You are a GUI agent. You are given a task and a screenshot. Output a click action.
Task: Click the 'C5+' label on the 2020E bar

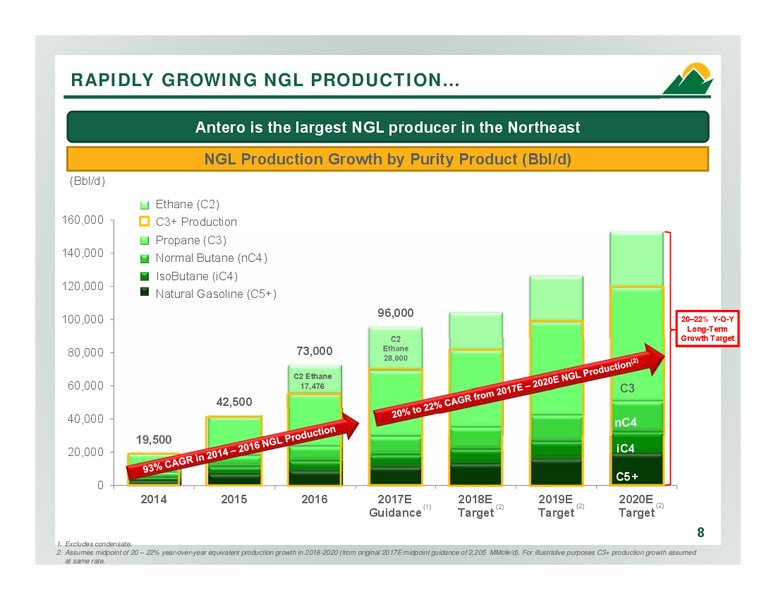(x=627, y=477)
